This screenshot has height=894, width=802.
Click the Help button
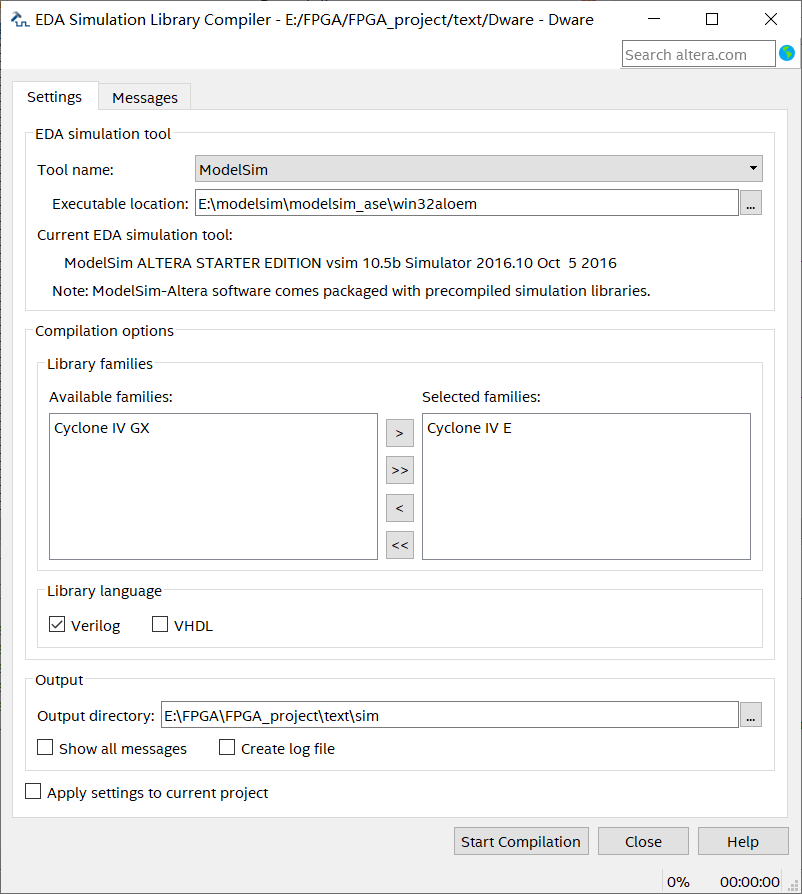pos(742,841)
